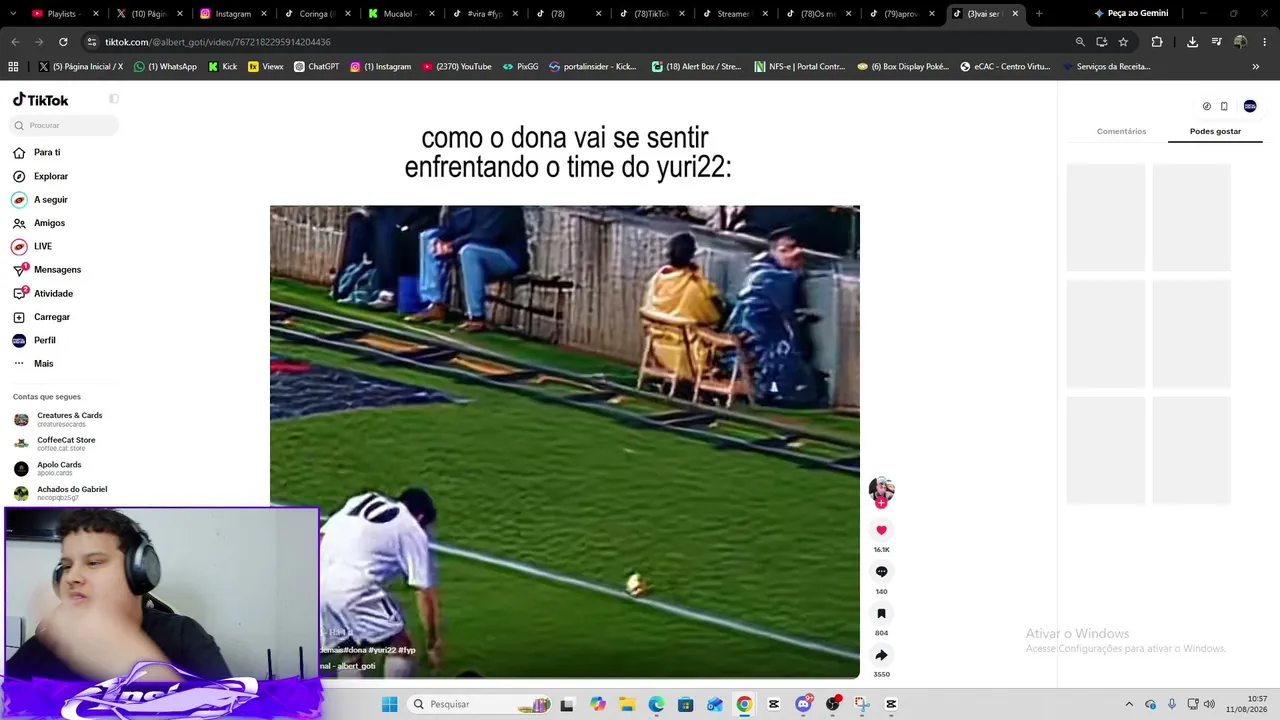Open the WhatsApp bookmark
This screenshot has width=1280, height=720.
[166, 67]
